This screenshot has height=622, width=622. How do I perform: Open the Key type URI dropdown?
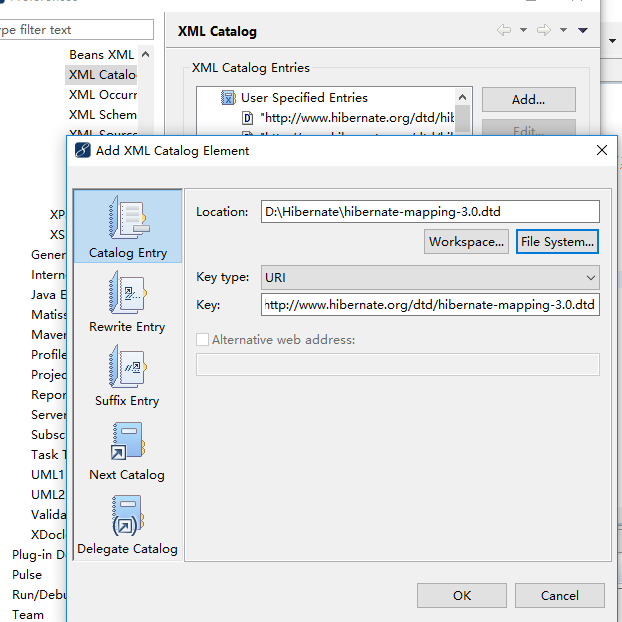tap(430, 277)
